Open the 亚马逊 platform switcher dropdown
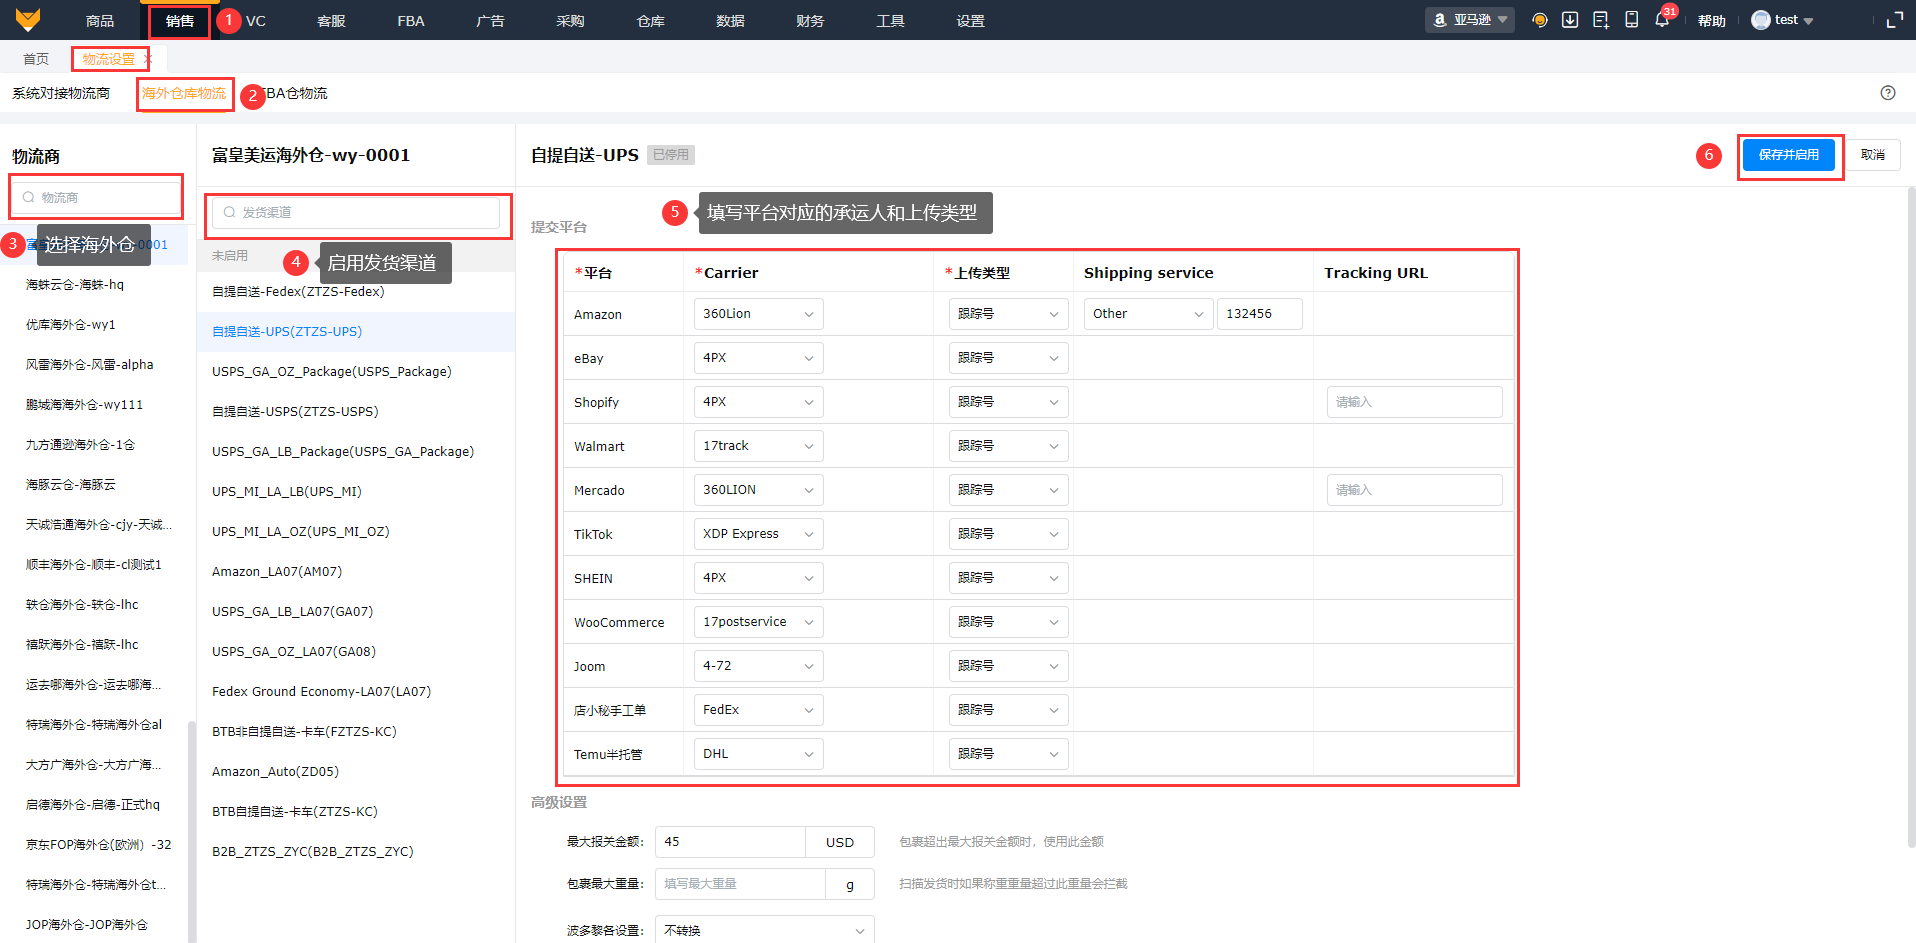 [1469, 20]
